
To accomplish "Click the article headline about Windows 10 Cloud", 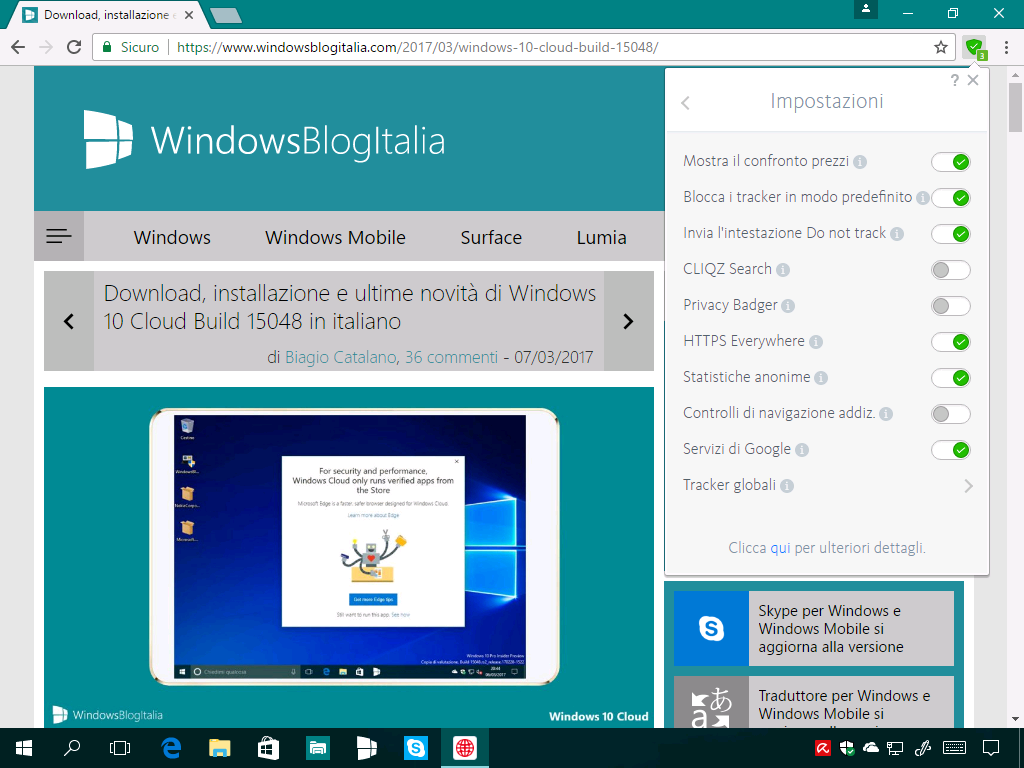I will click(x=349, y=307).
